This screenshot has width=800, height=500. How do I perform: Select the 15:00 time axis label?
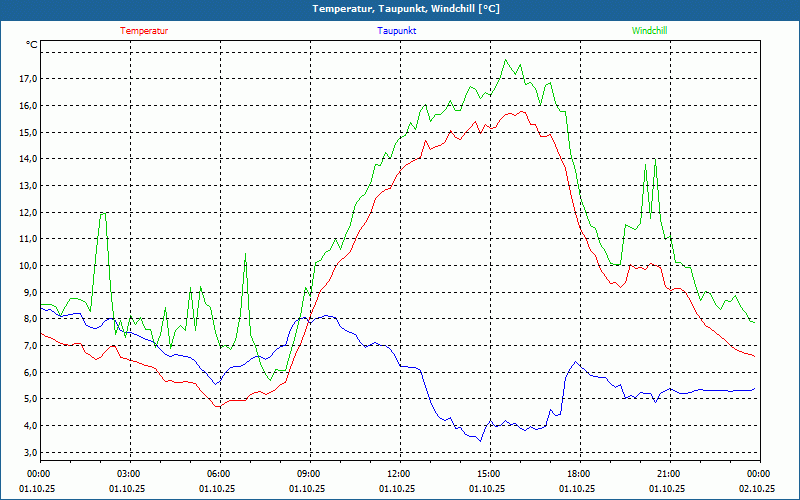(x=488, y=474)
